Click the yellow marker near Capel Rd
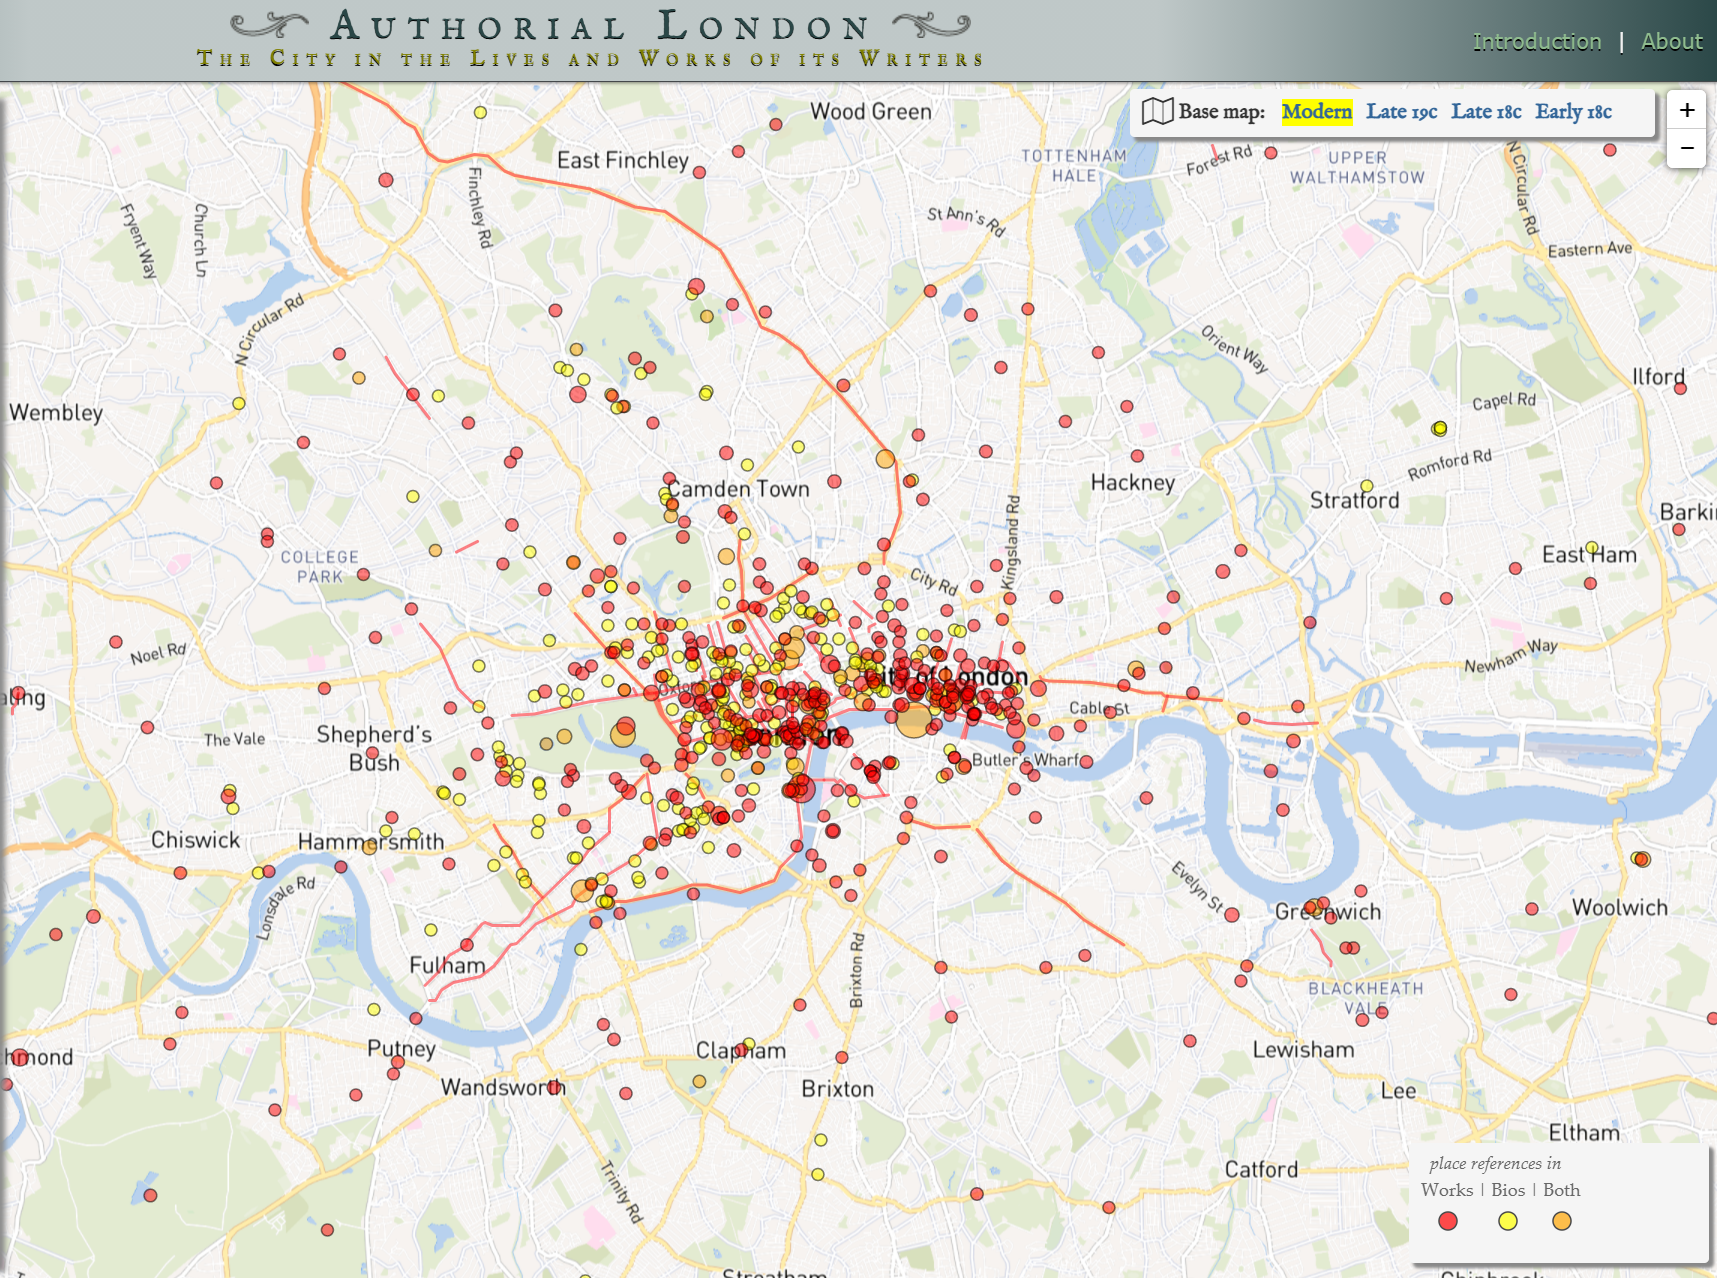1717x1278 pixels. click(1439, 428)
